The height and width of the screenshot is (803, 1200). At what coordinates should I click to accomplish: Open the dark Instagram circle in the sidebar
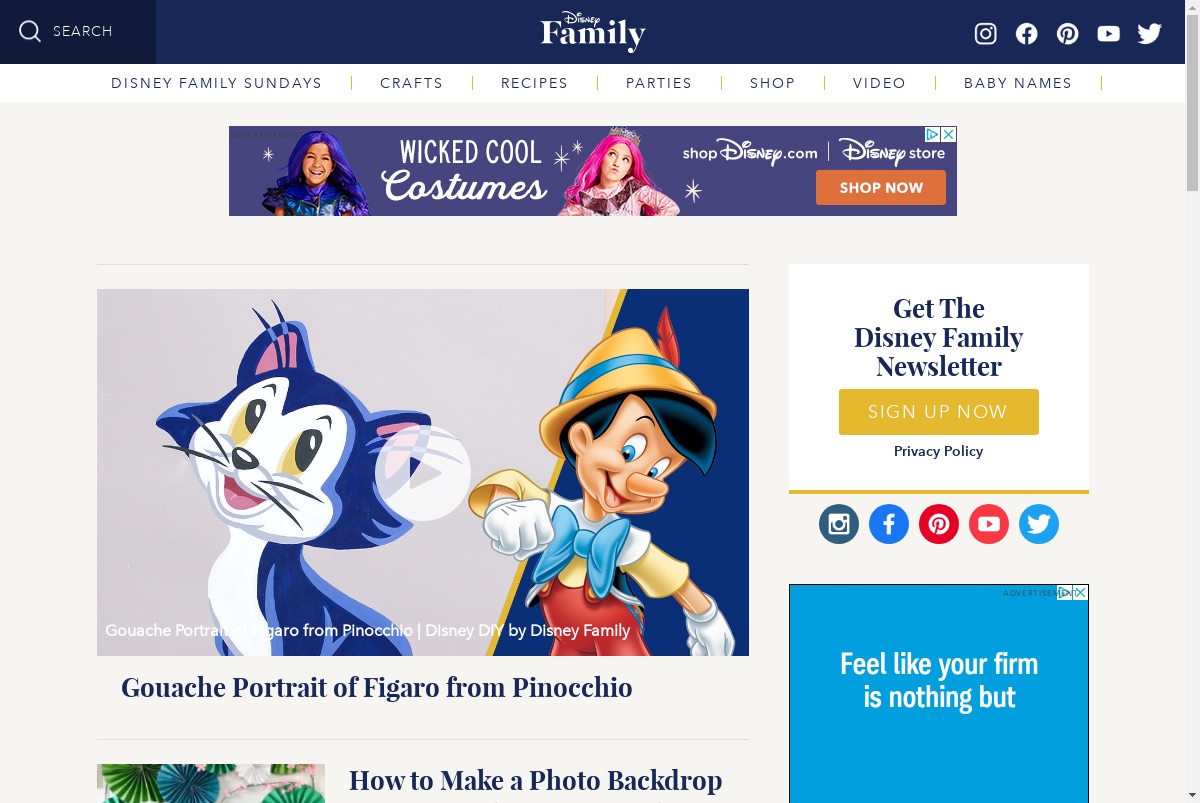click(x=839, y=524)
